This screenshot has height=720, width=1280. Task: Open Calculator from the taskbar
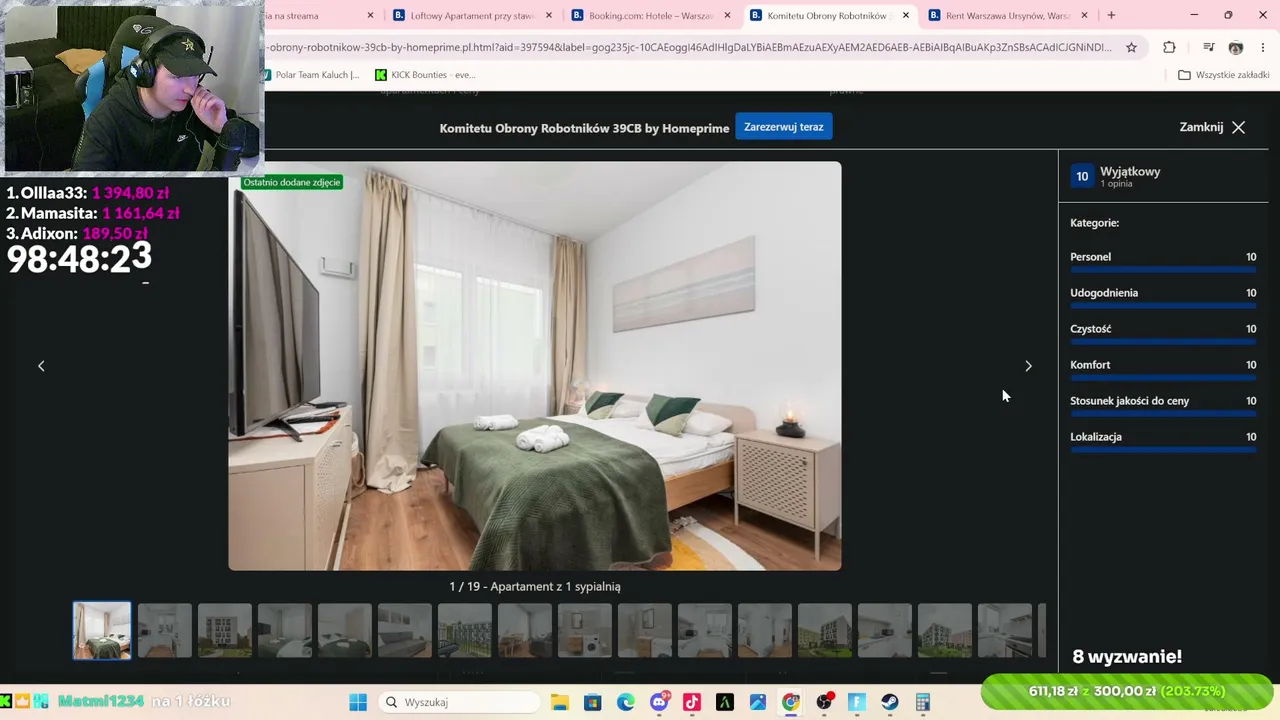point(923,702)
